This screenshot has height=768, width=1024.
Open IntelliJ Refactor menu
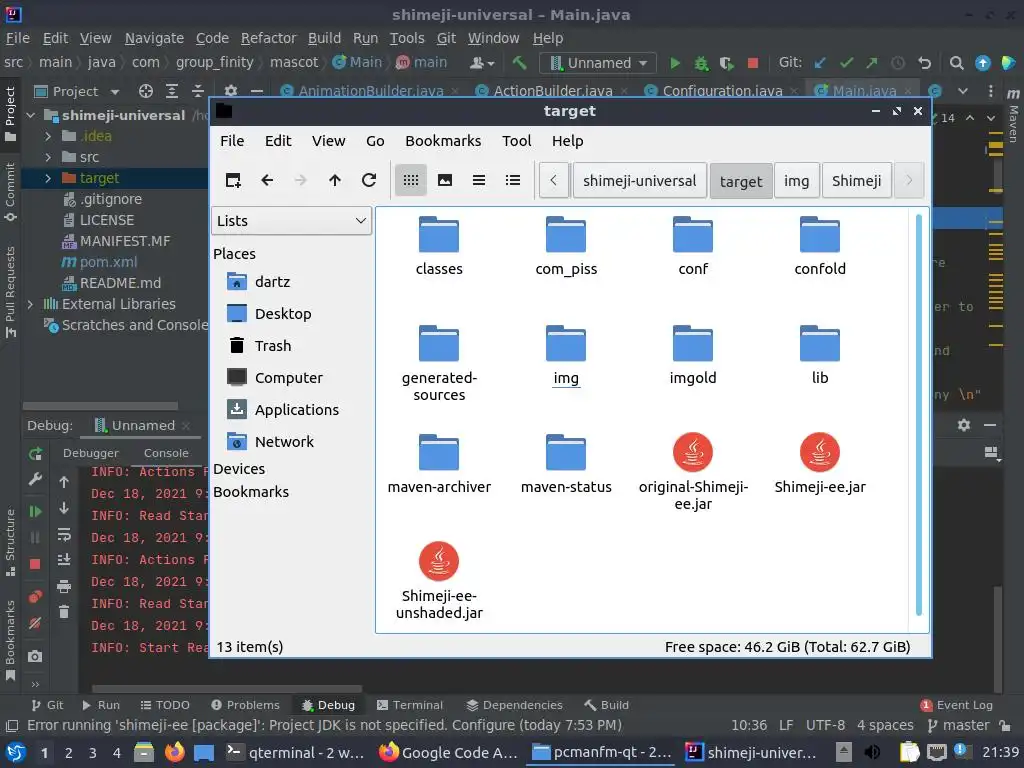click(x=268, y=39)
